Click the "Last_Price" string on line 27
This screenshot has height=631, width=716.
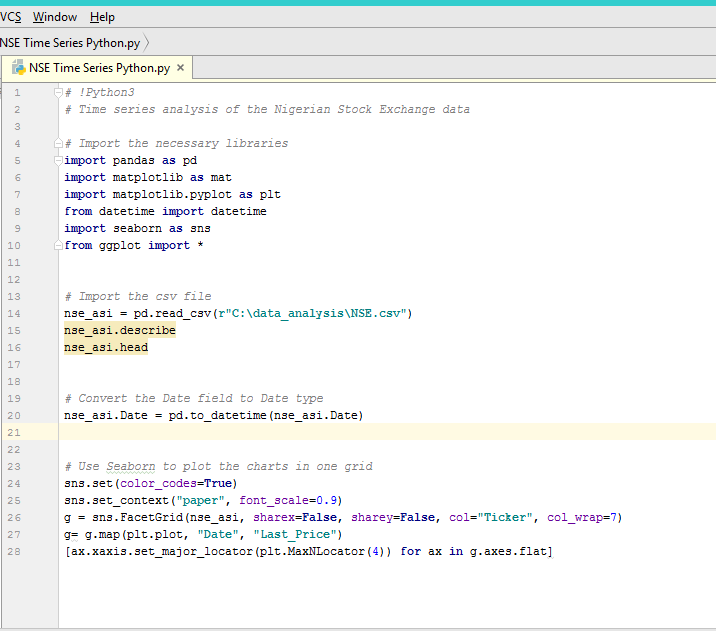[294, 535]
